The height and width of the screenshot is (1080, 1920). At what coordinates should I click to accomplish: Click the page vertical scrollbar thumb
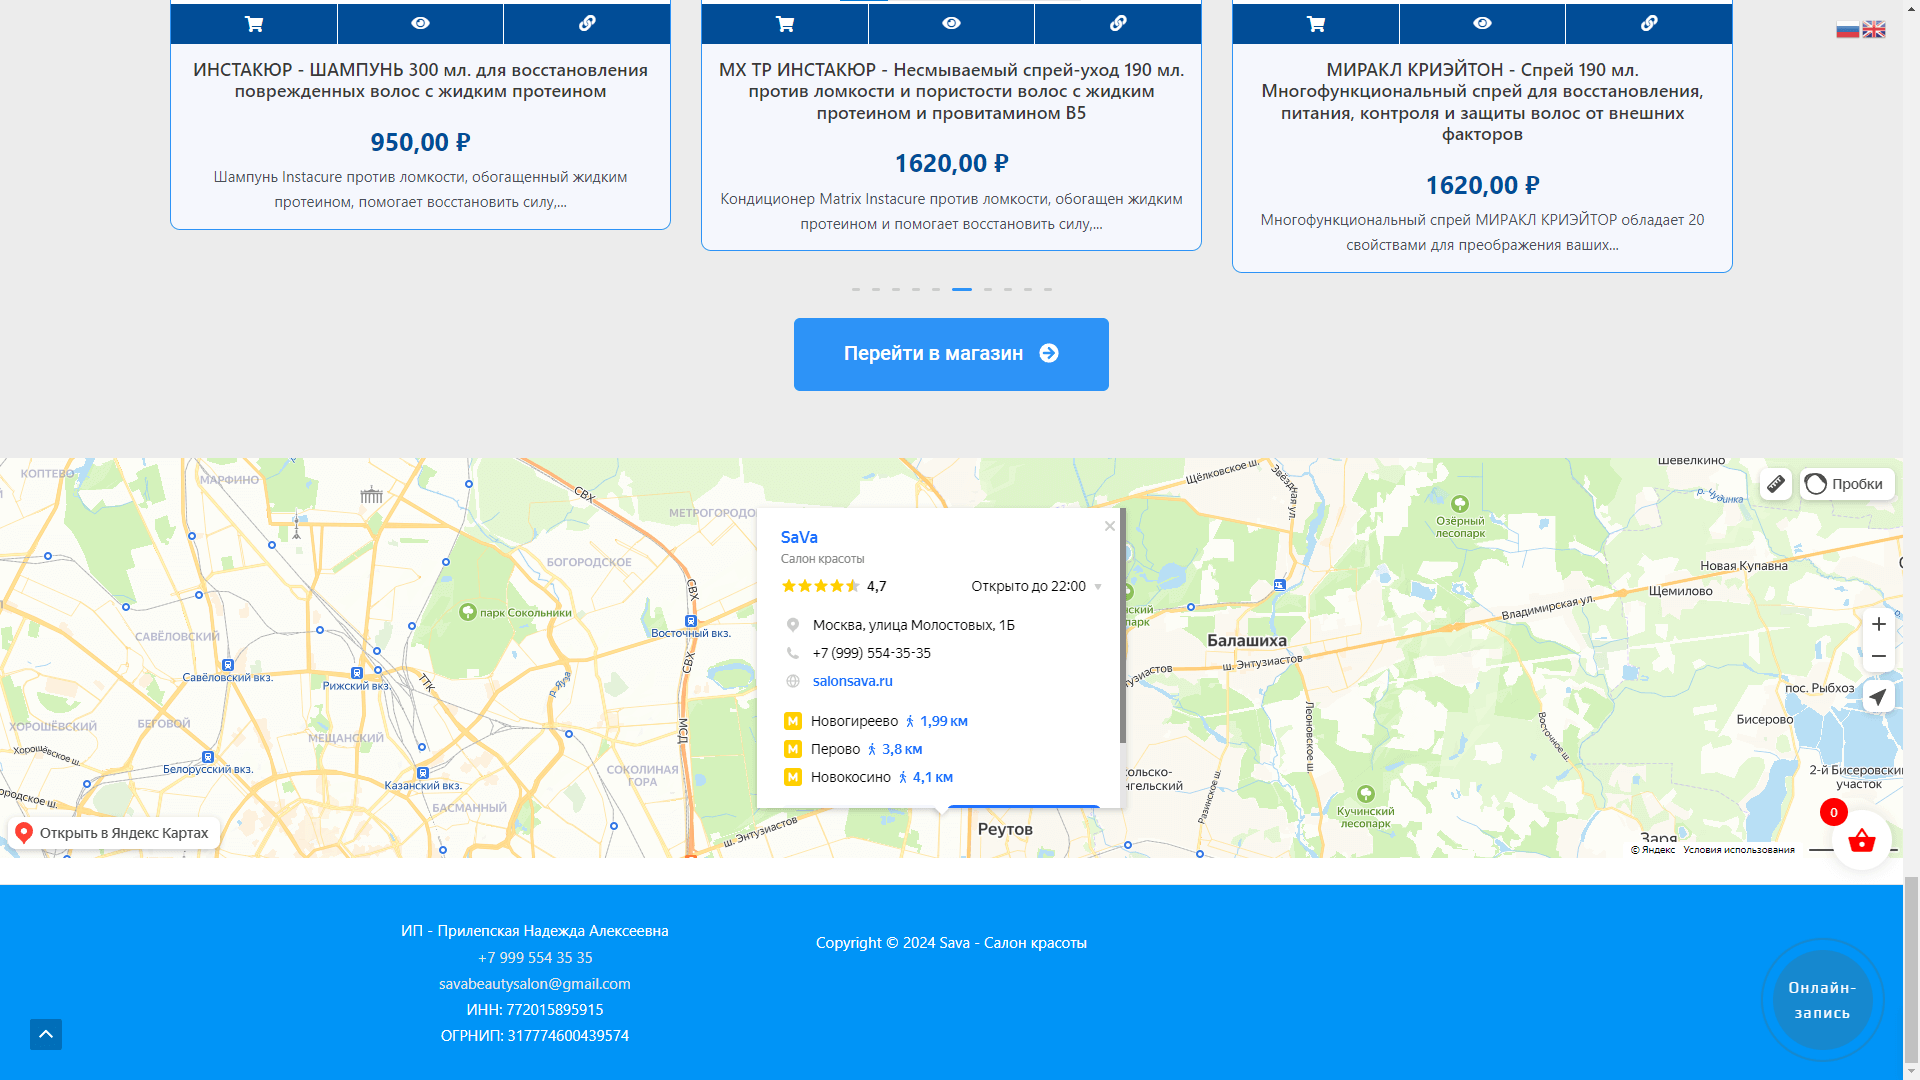(x=1911, y=970)
